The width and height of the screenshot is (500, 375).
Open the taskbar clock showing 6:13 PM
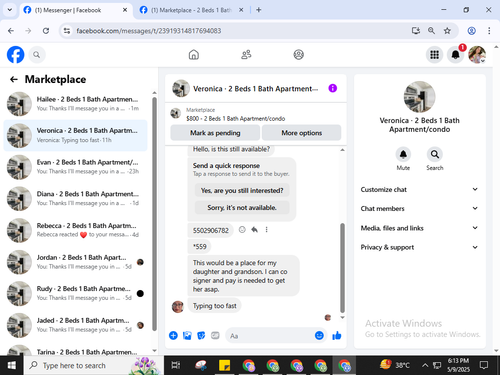coord(458,365)
